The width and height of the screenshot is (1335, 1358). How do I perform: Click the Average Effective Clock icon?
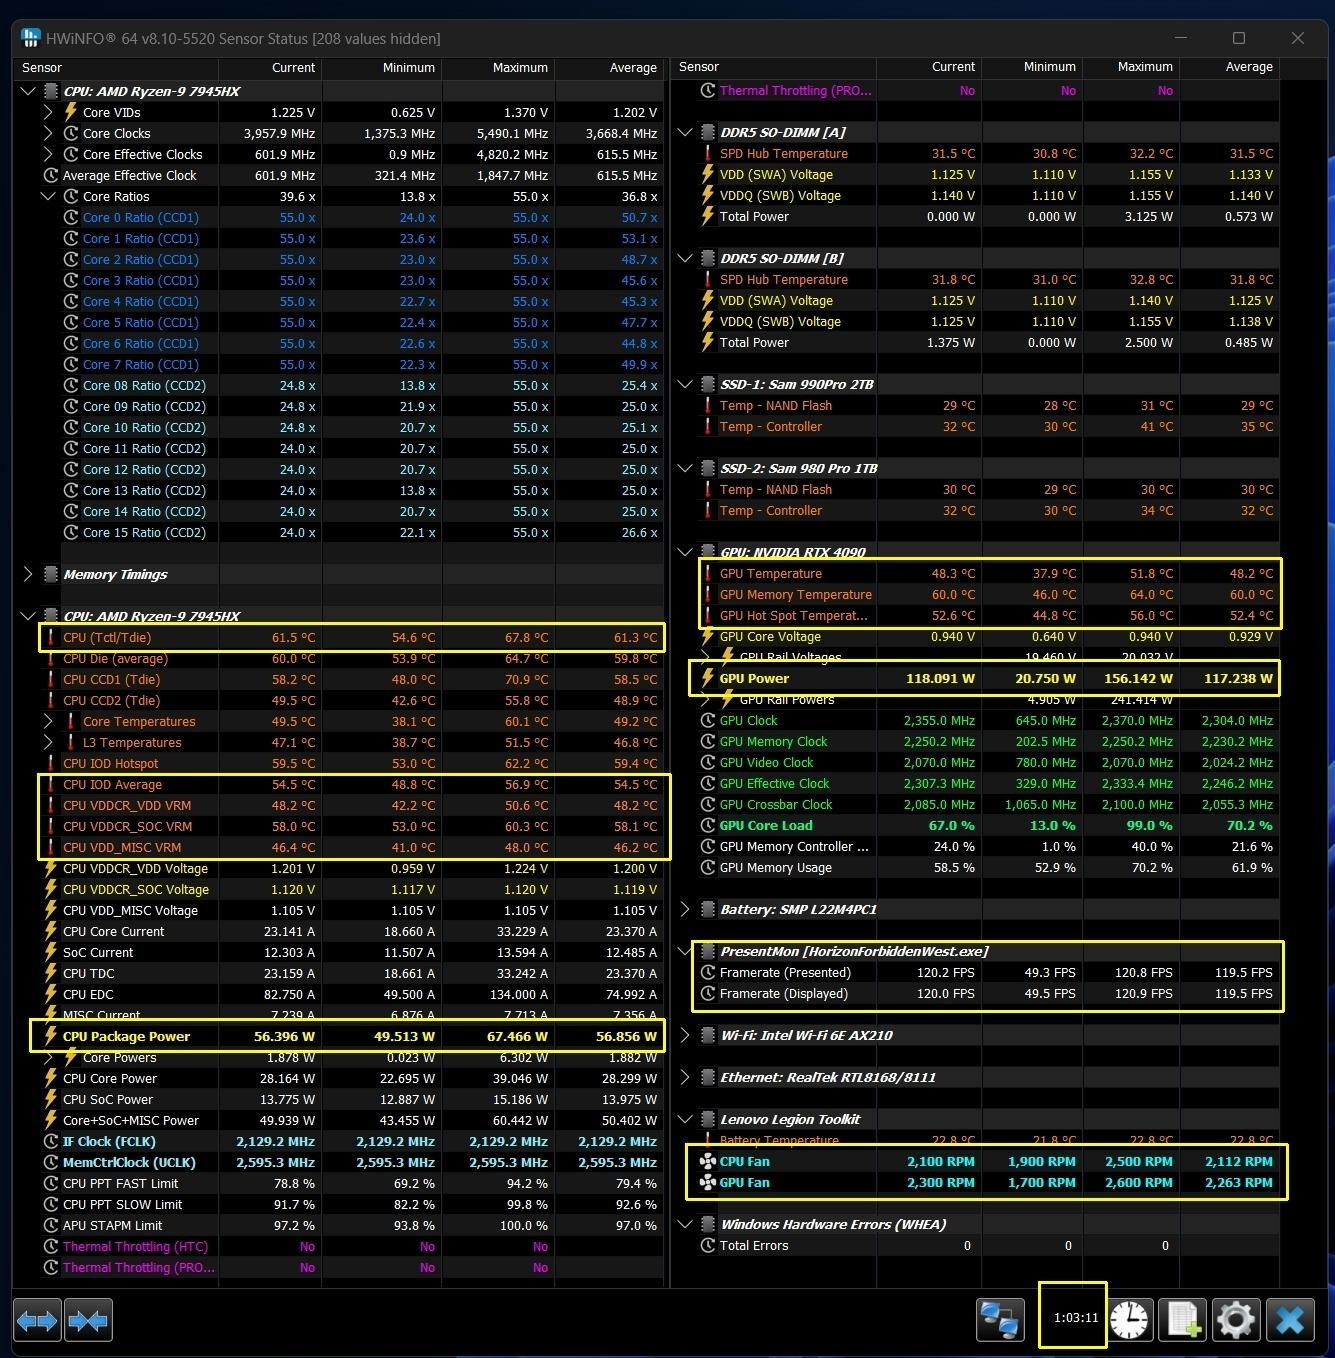click(51, 176)
